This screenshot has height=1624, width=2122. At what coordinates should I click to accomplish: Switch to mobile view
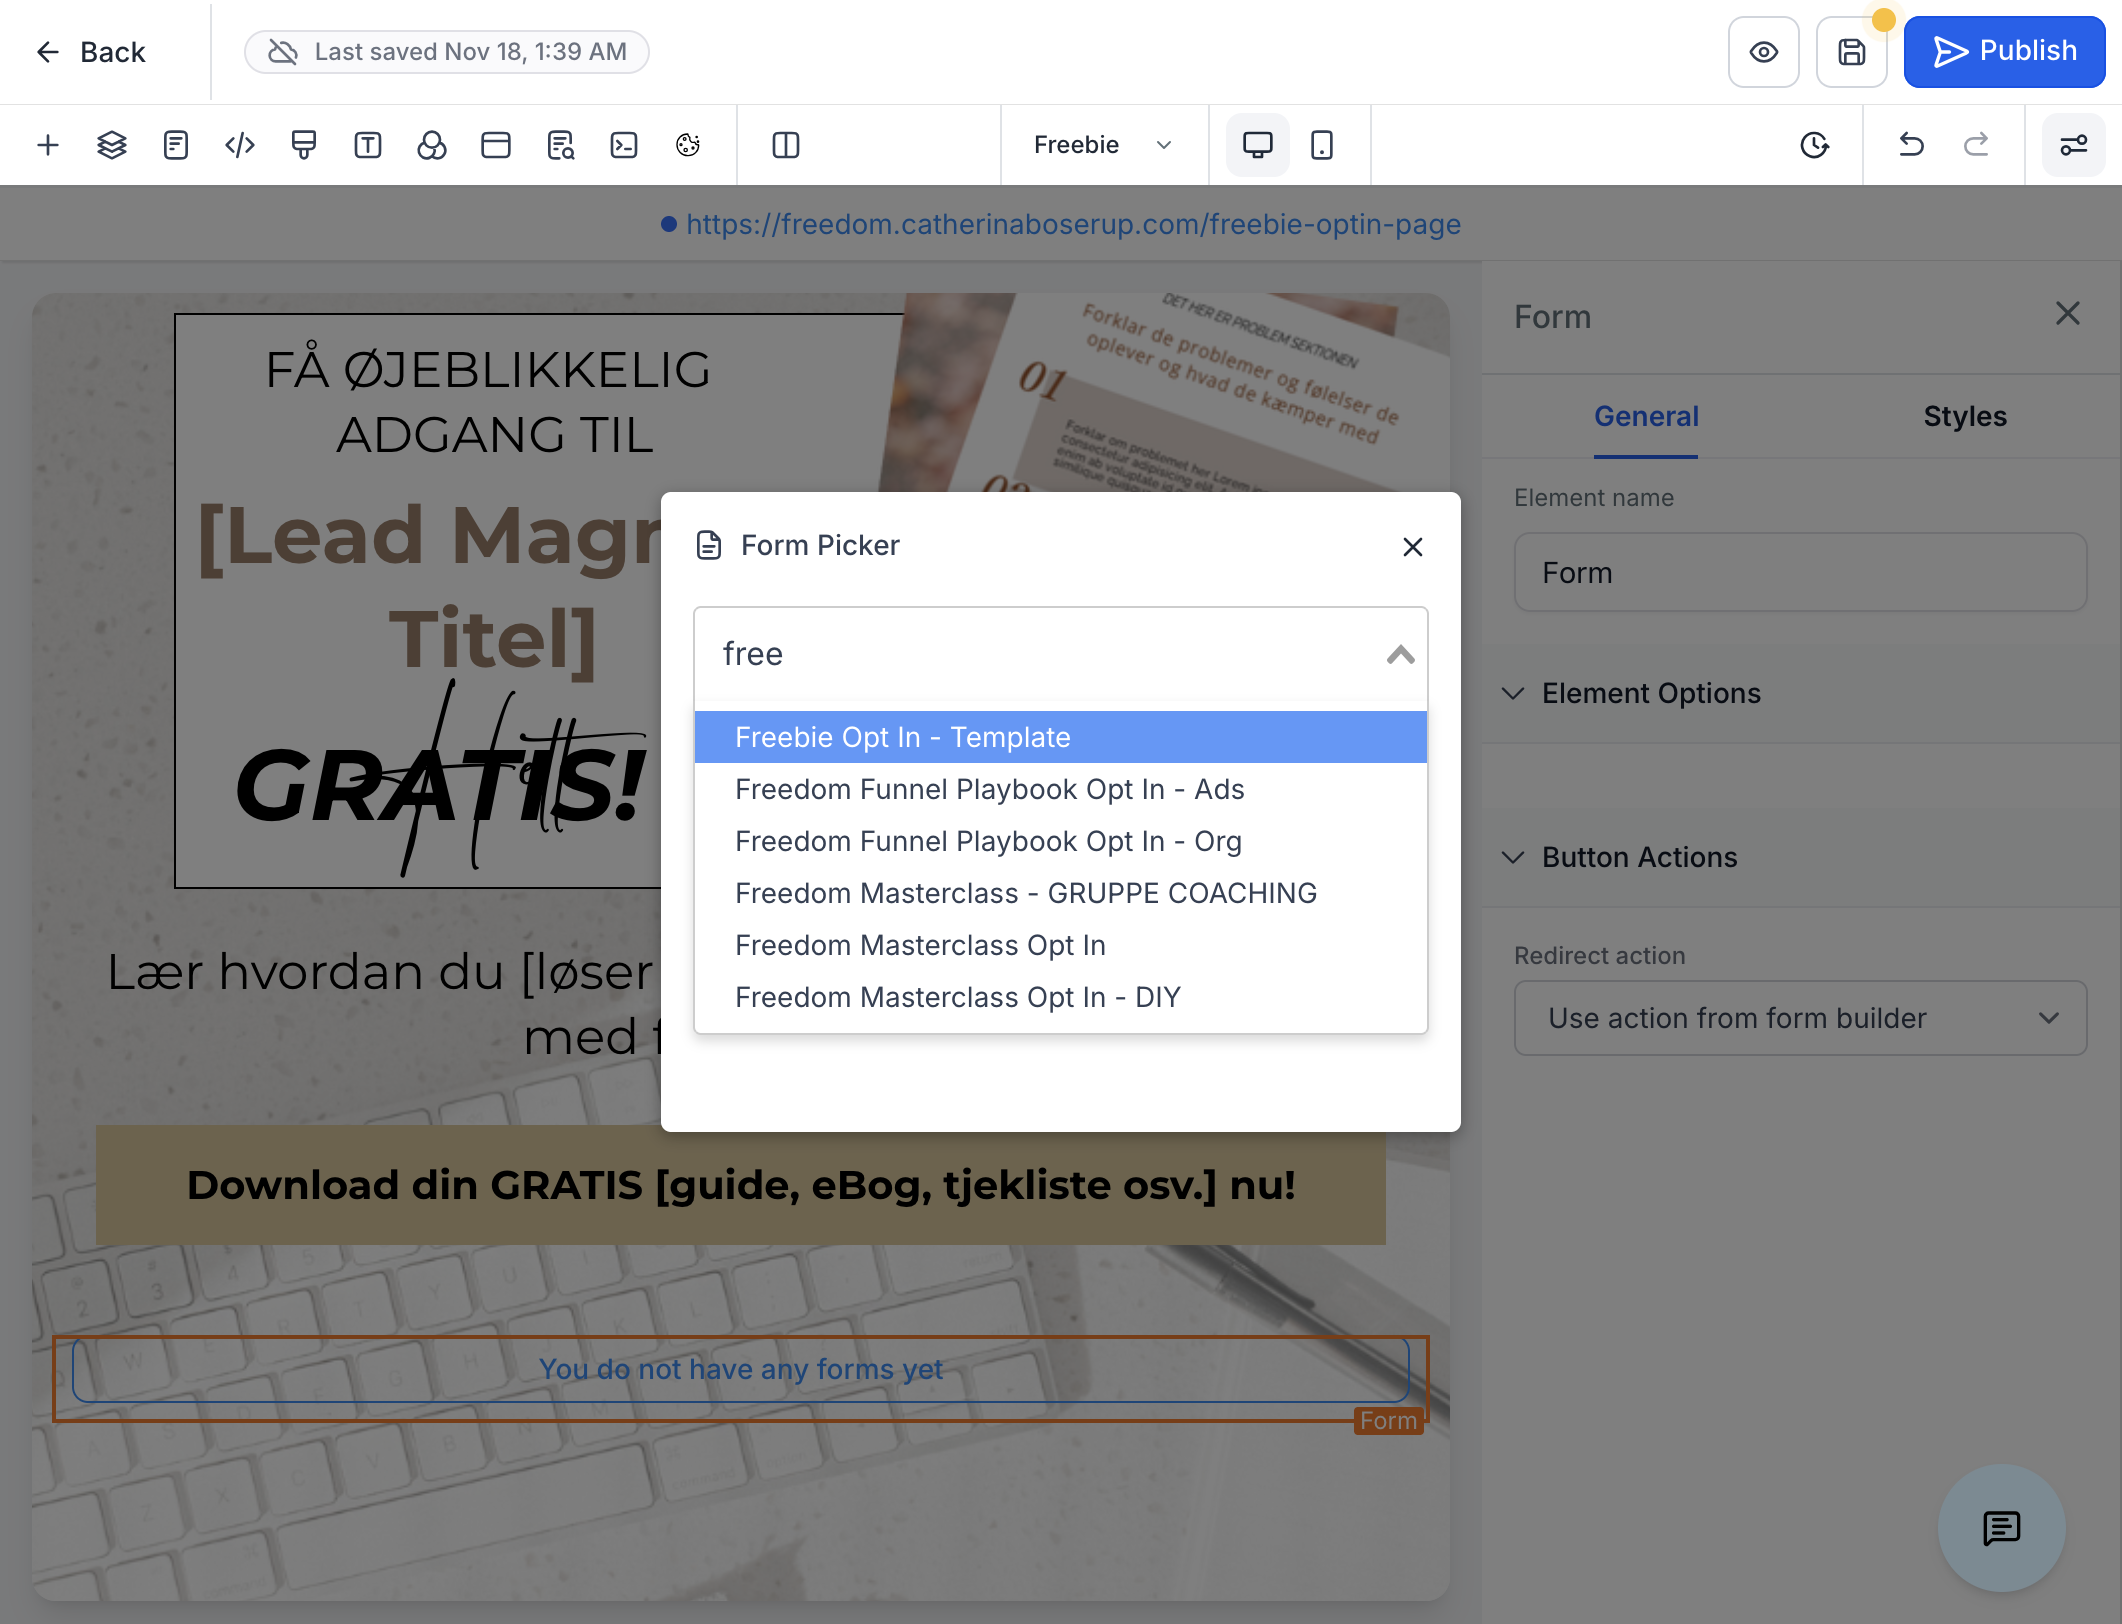point(1322,145)
